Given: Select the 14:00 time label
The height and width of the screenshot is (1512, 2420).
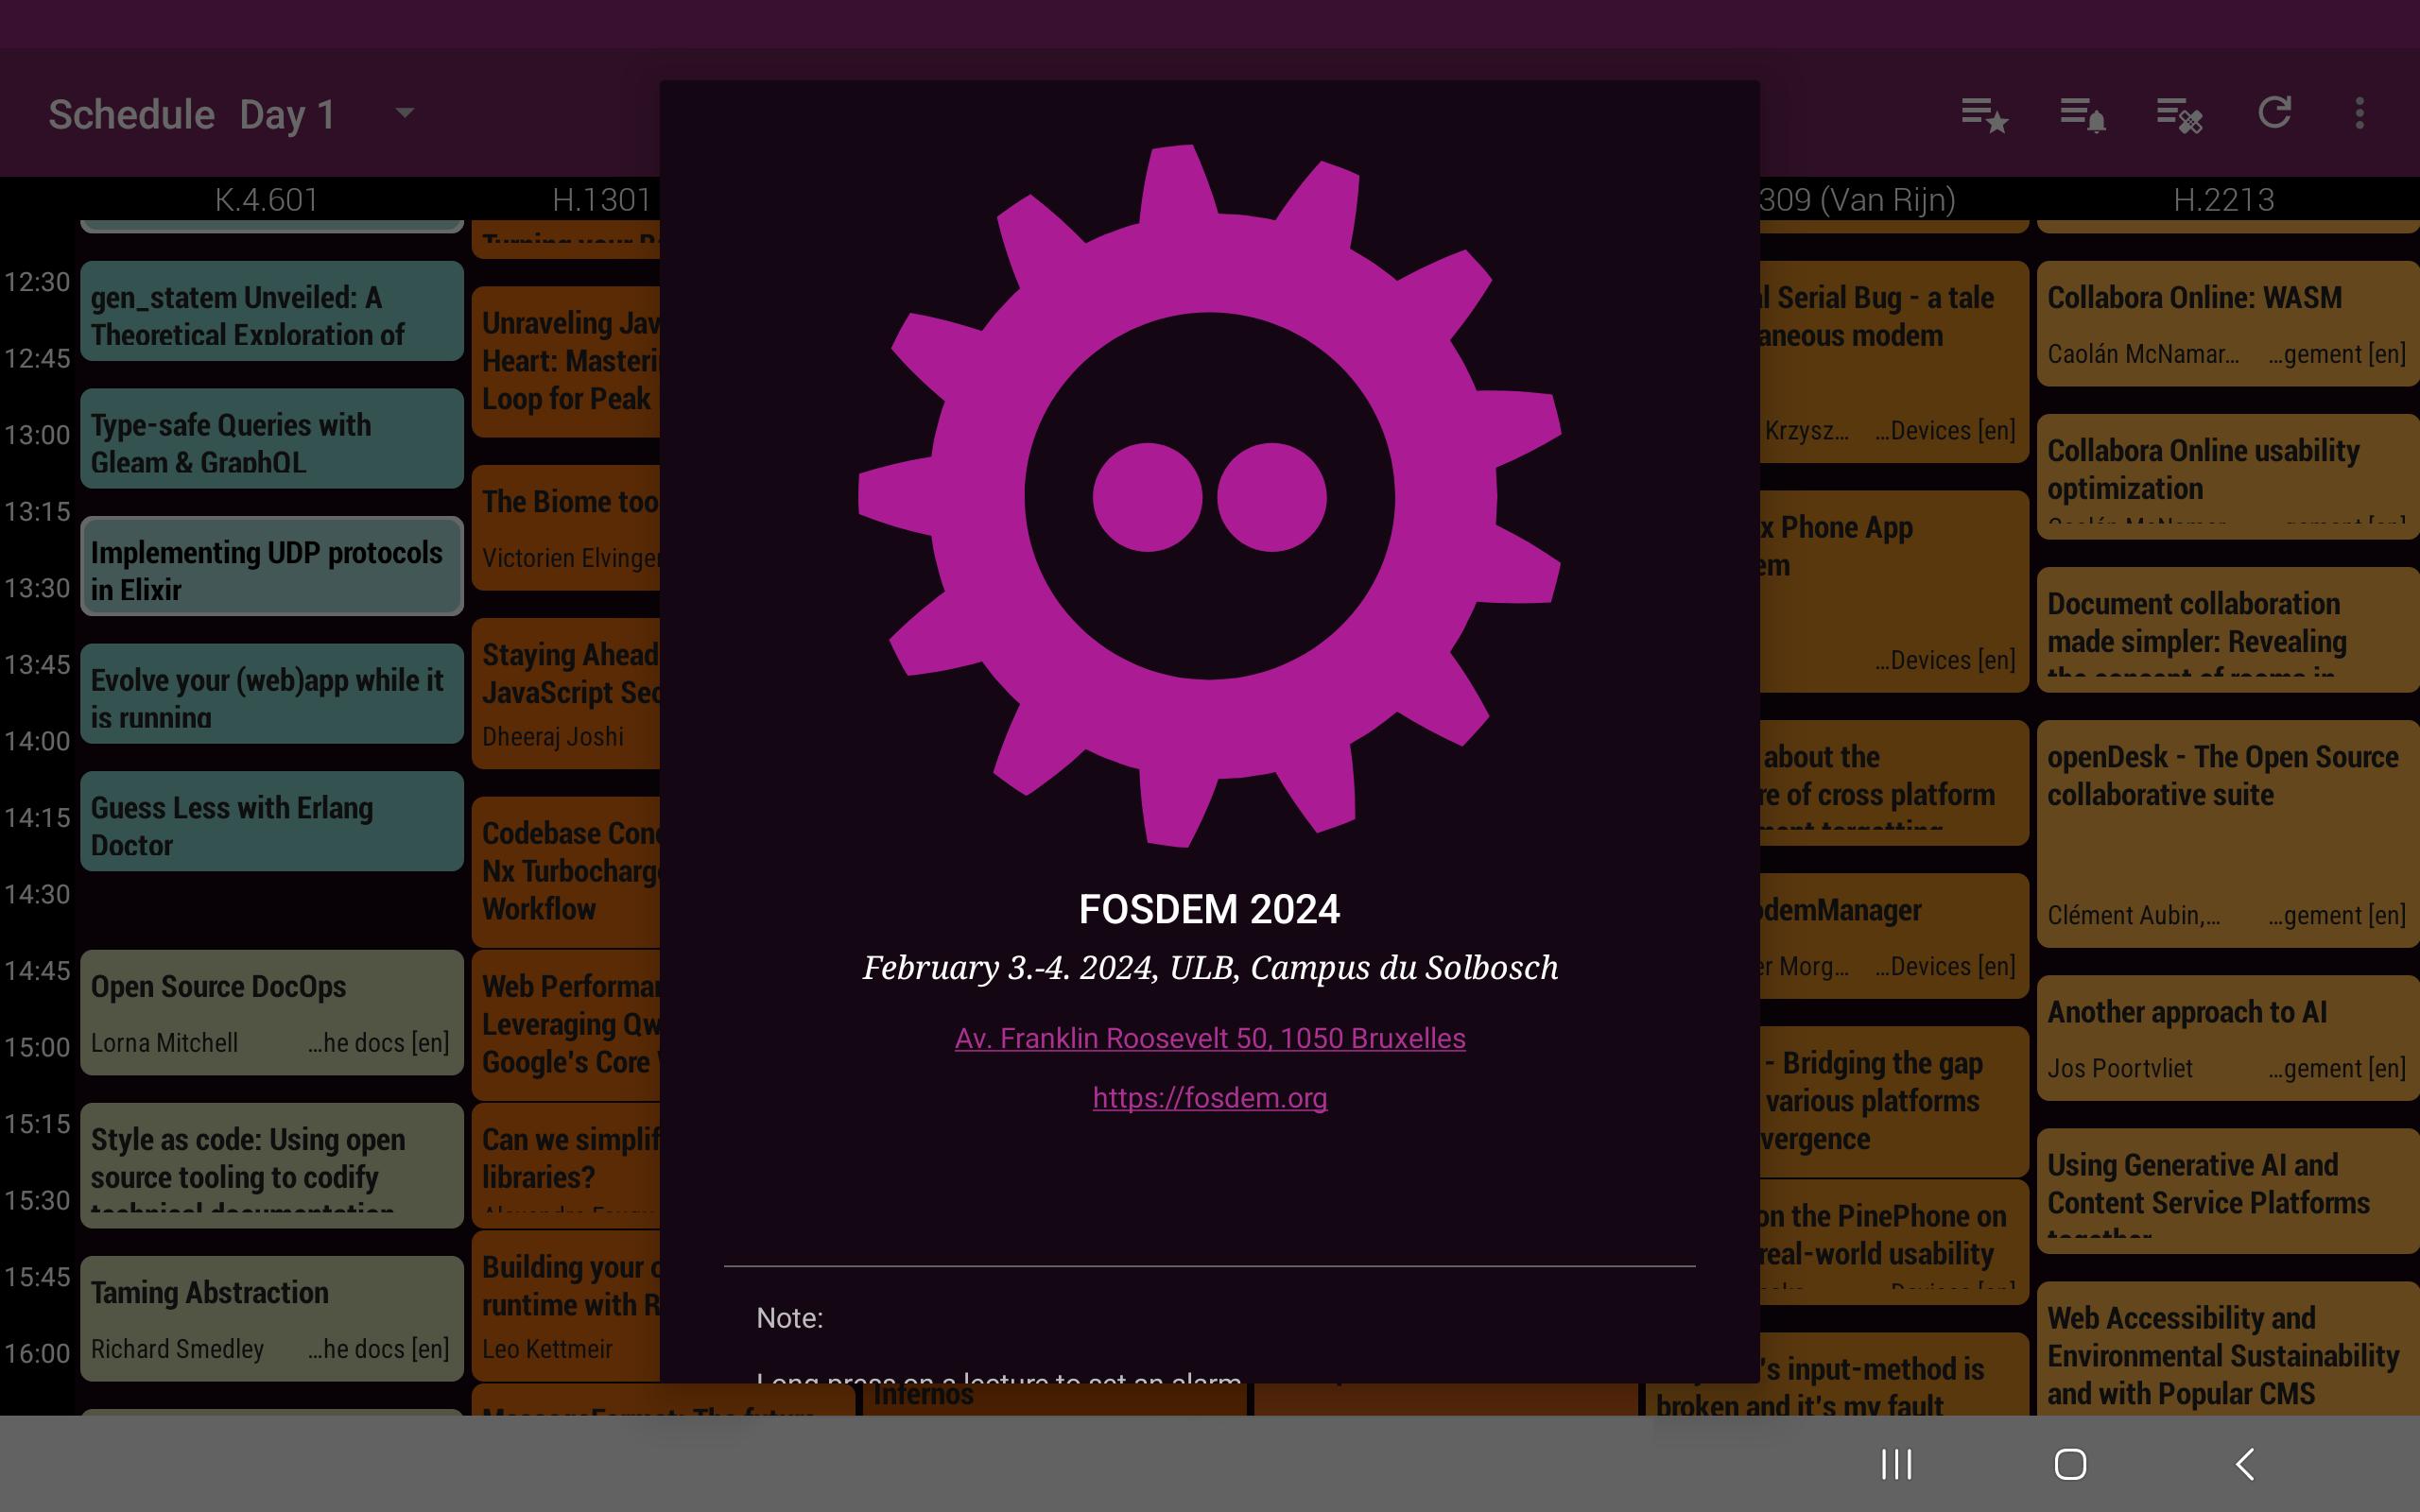Looking at the screenshot, I should pos(37,741).
